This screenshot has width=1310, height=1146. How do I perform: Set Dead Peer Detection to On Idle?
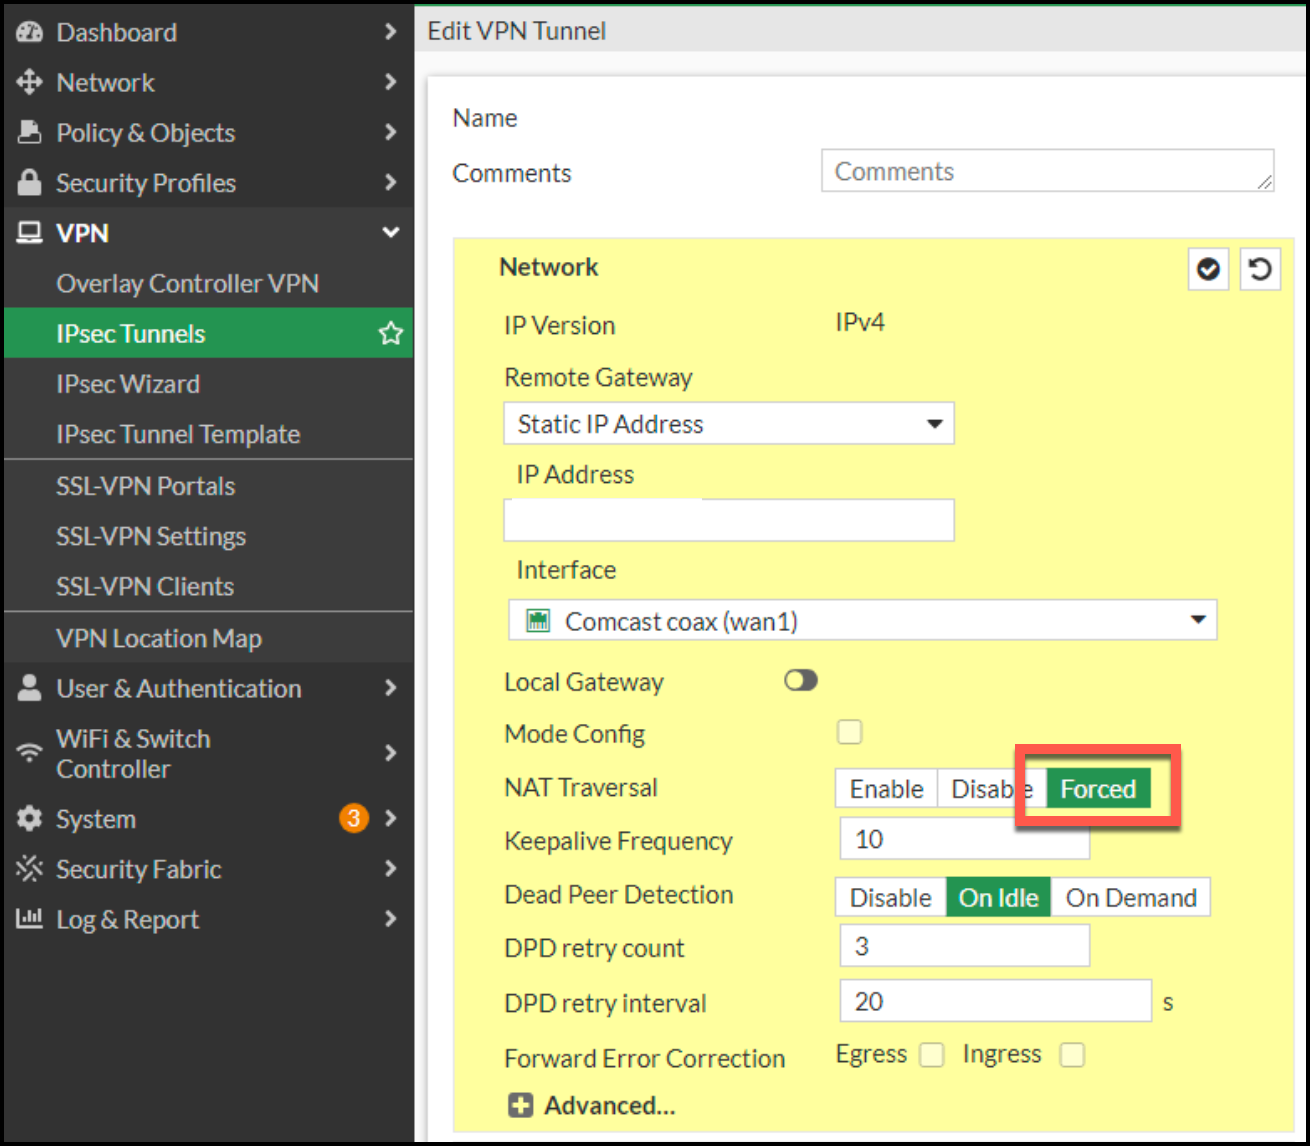999,897
